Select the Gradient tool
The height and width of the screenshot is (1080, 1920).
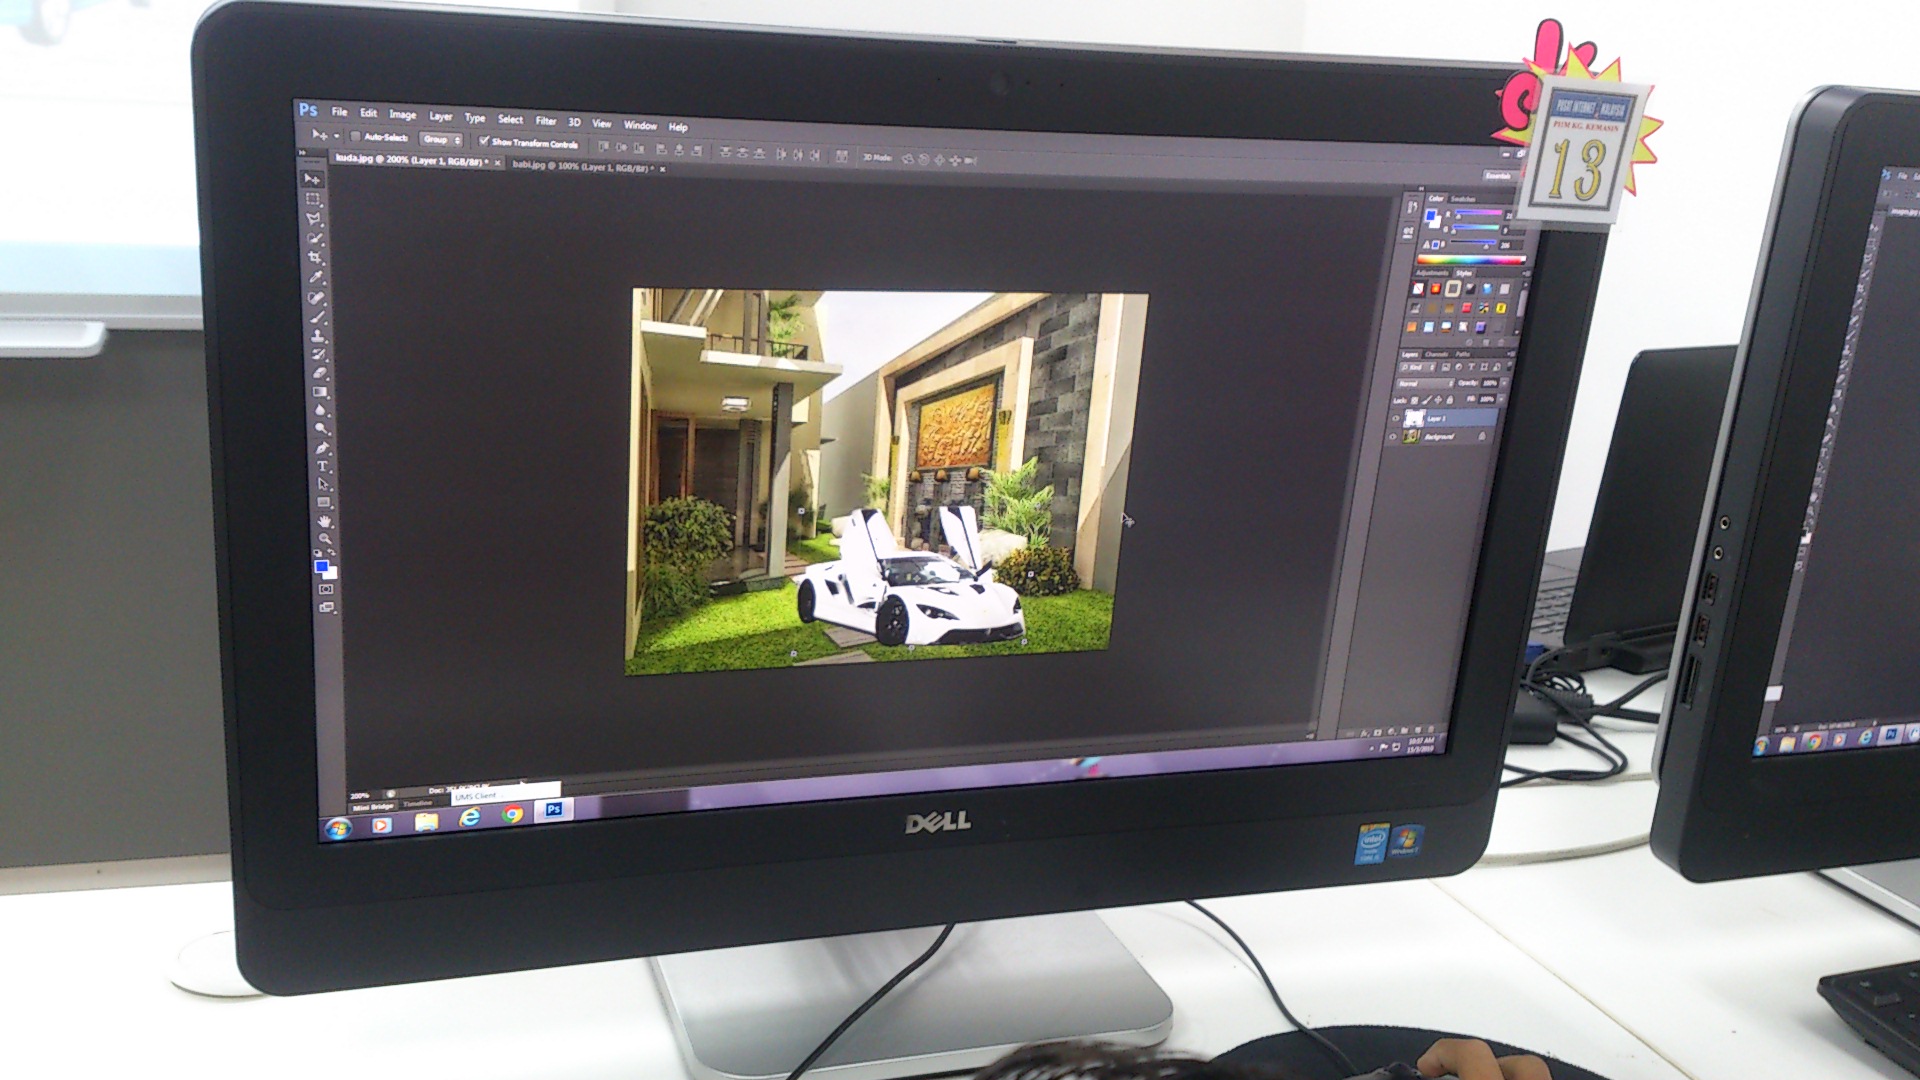click(320, 391)
